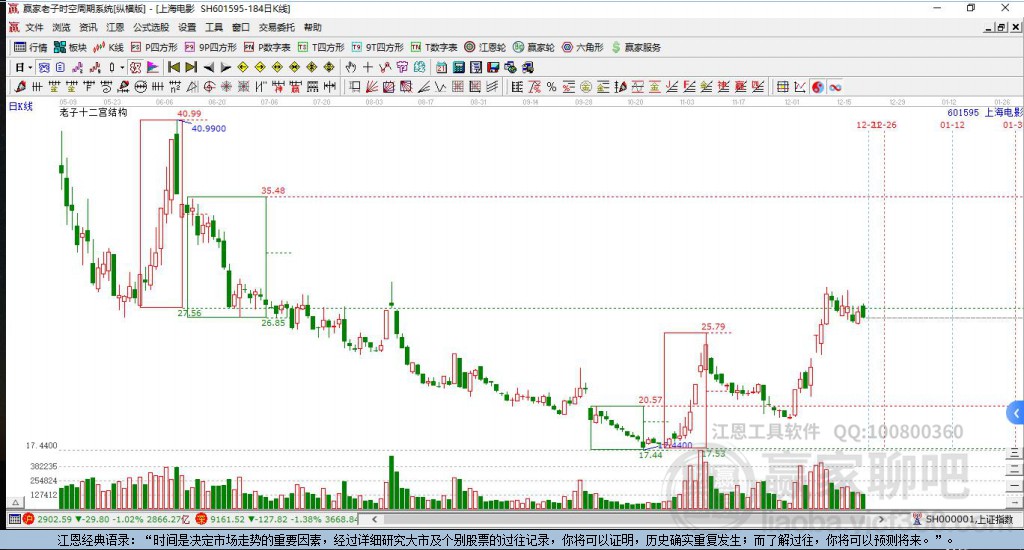Click the colorful triangle play icon

click(152, 67)
